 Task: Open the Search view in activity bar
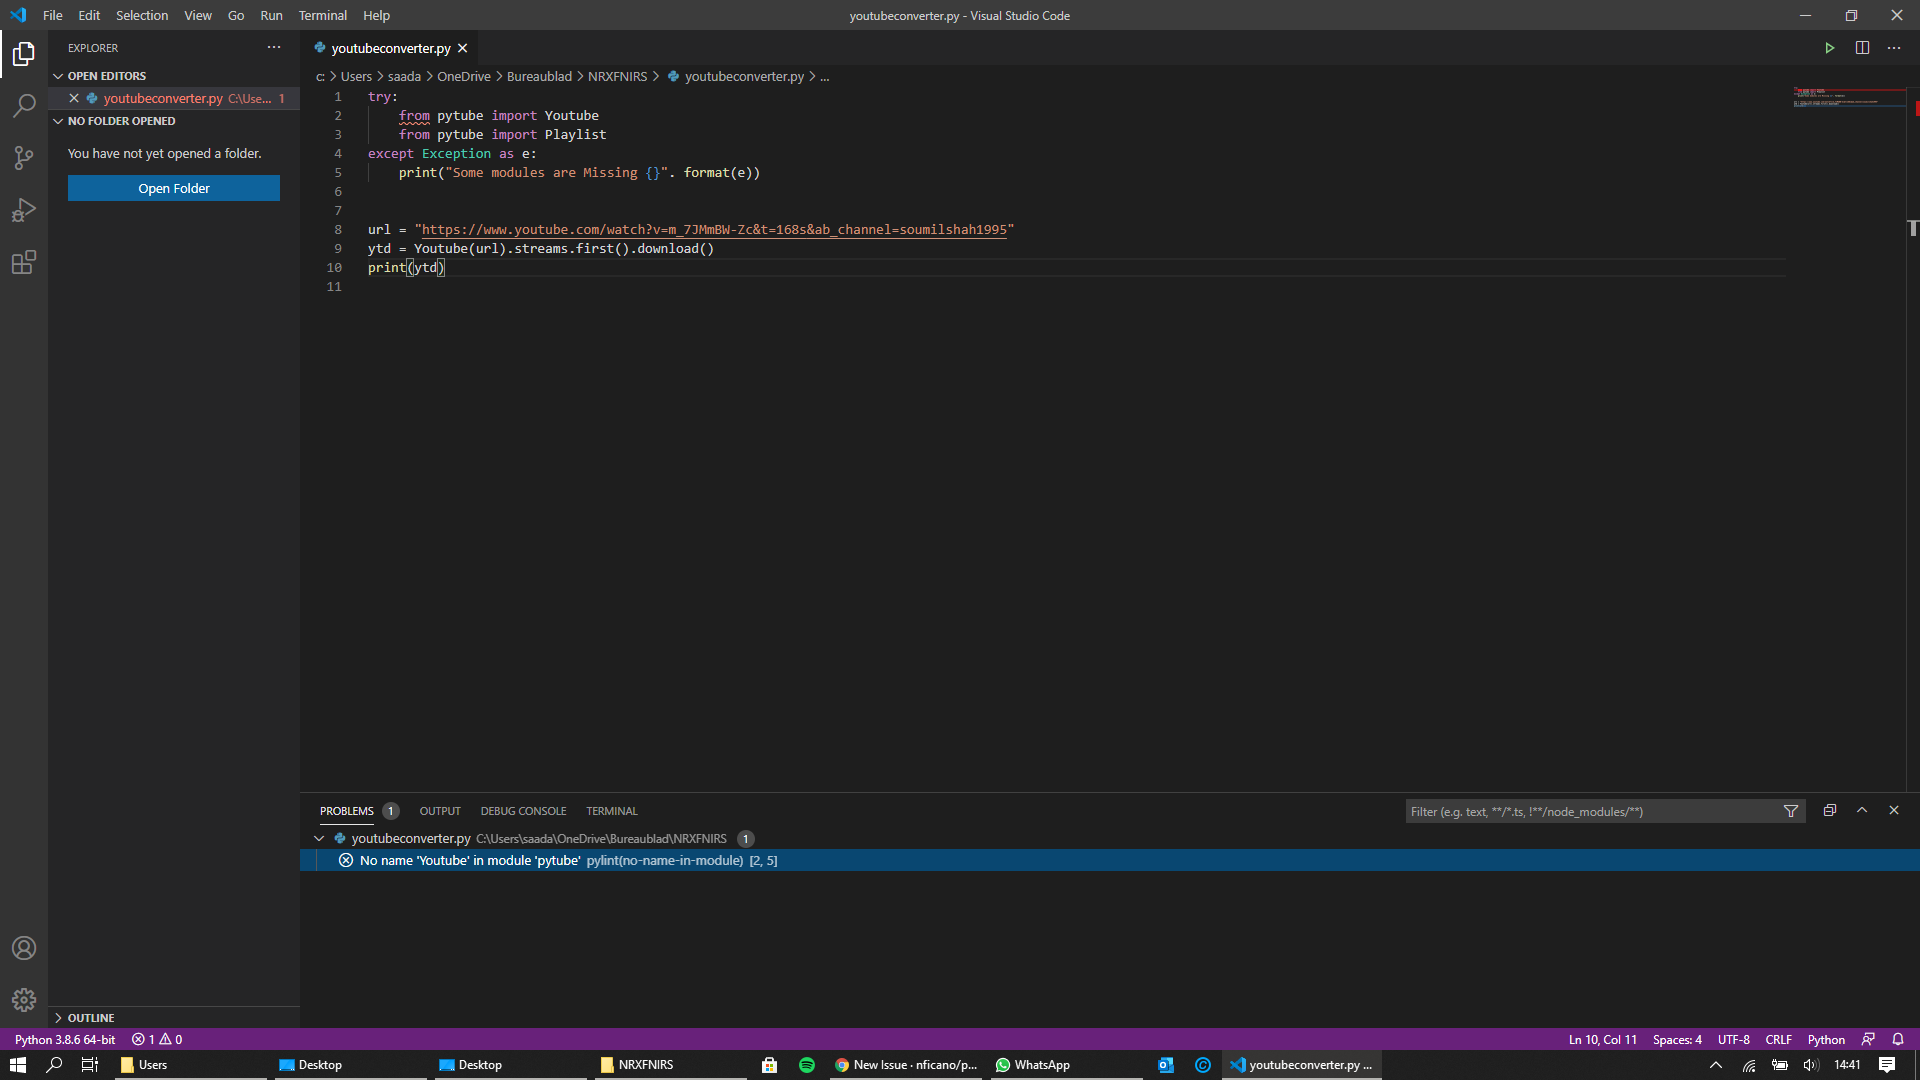[24, 105]
